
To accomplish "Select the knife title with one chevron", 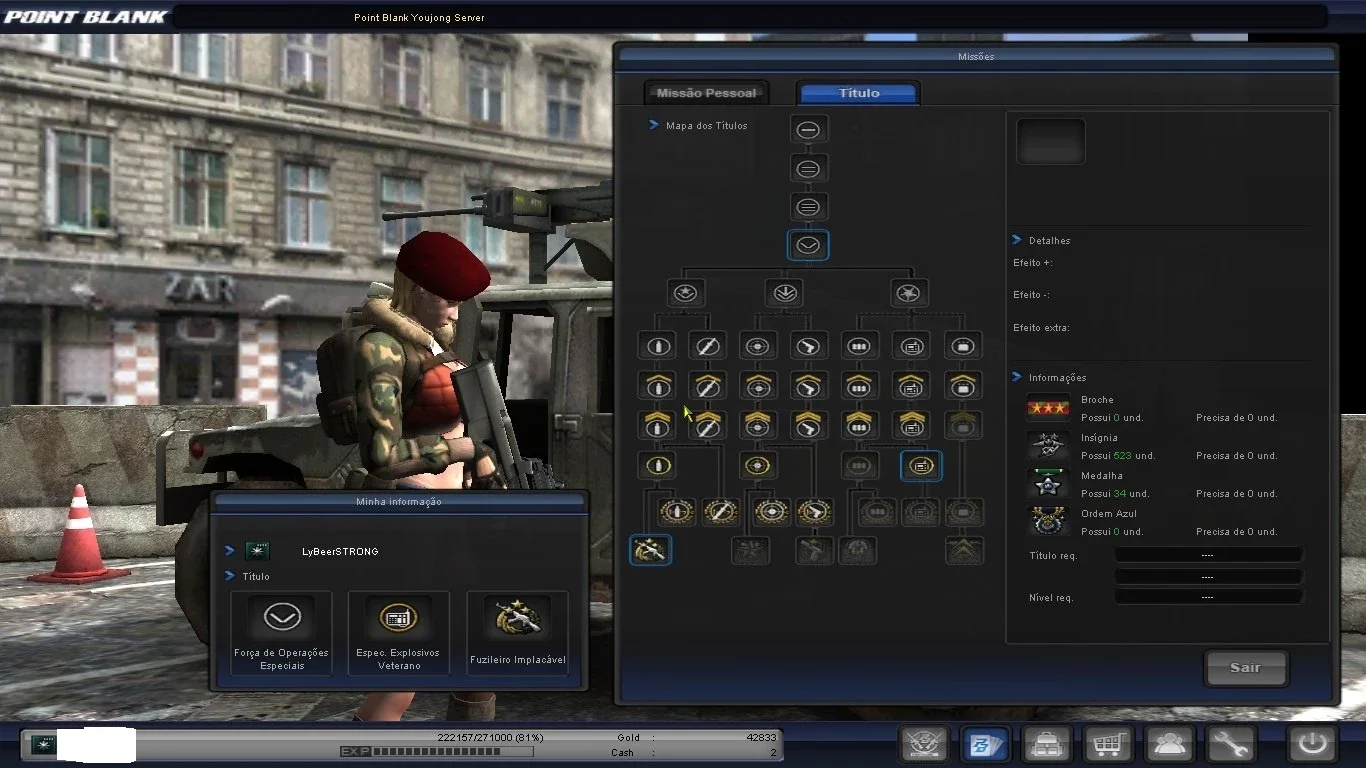I will [707, 386].
